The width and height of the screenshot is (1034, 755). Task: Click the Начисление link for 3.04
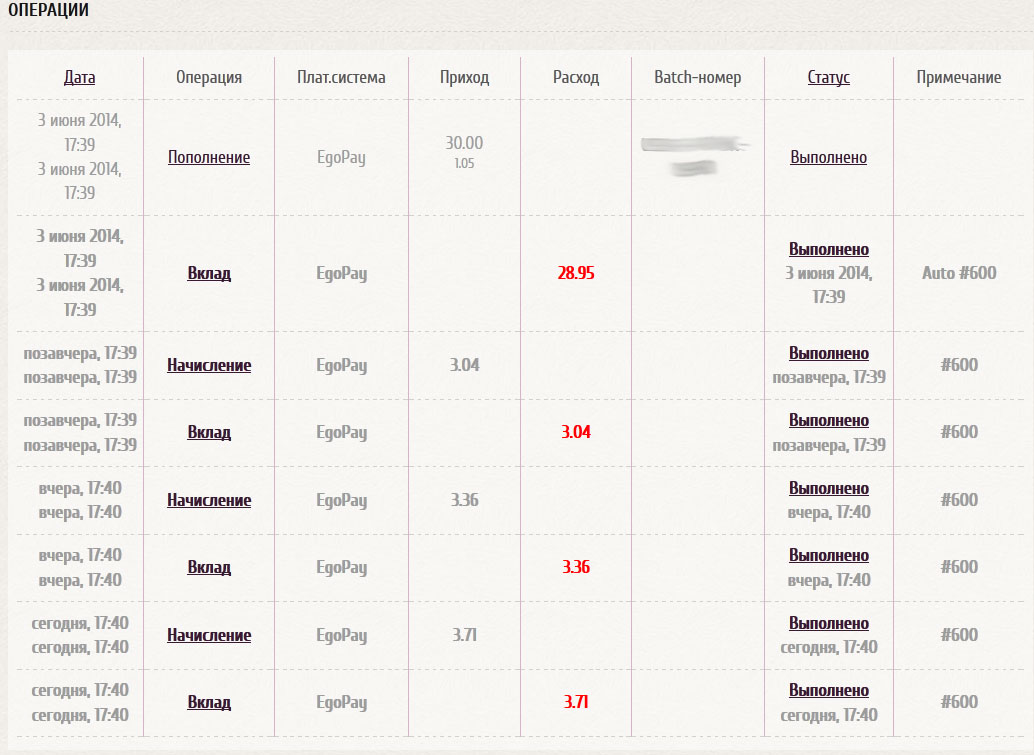(209, 365)
